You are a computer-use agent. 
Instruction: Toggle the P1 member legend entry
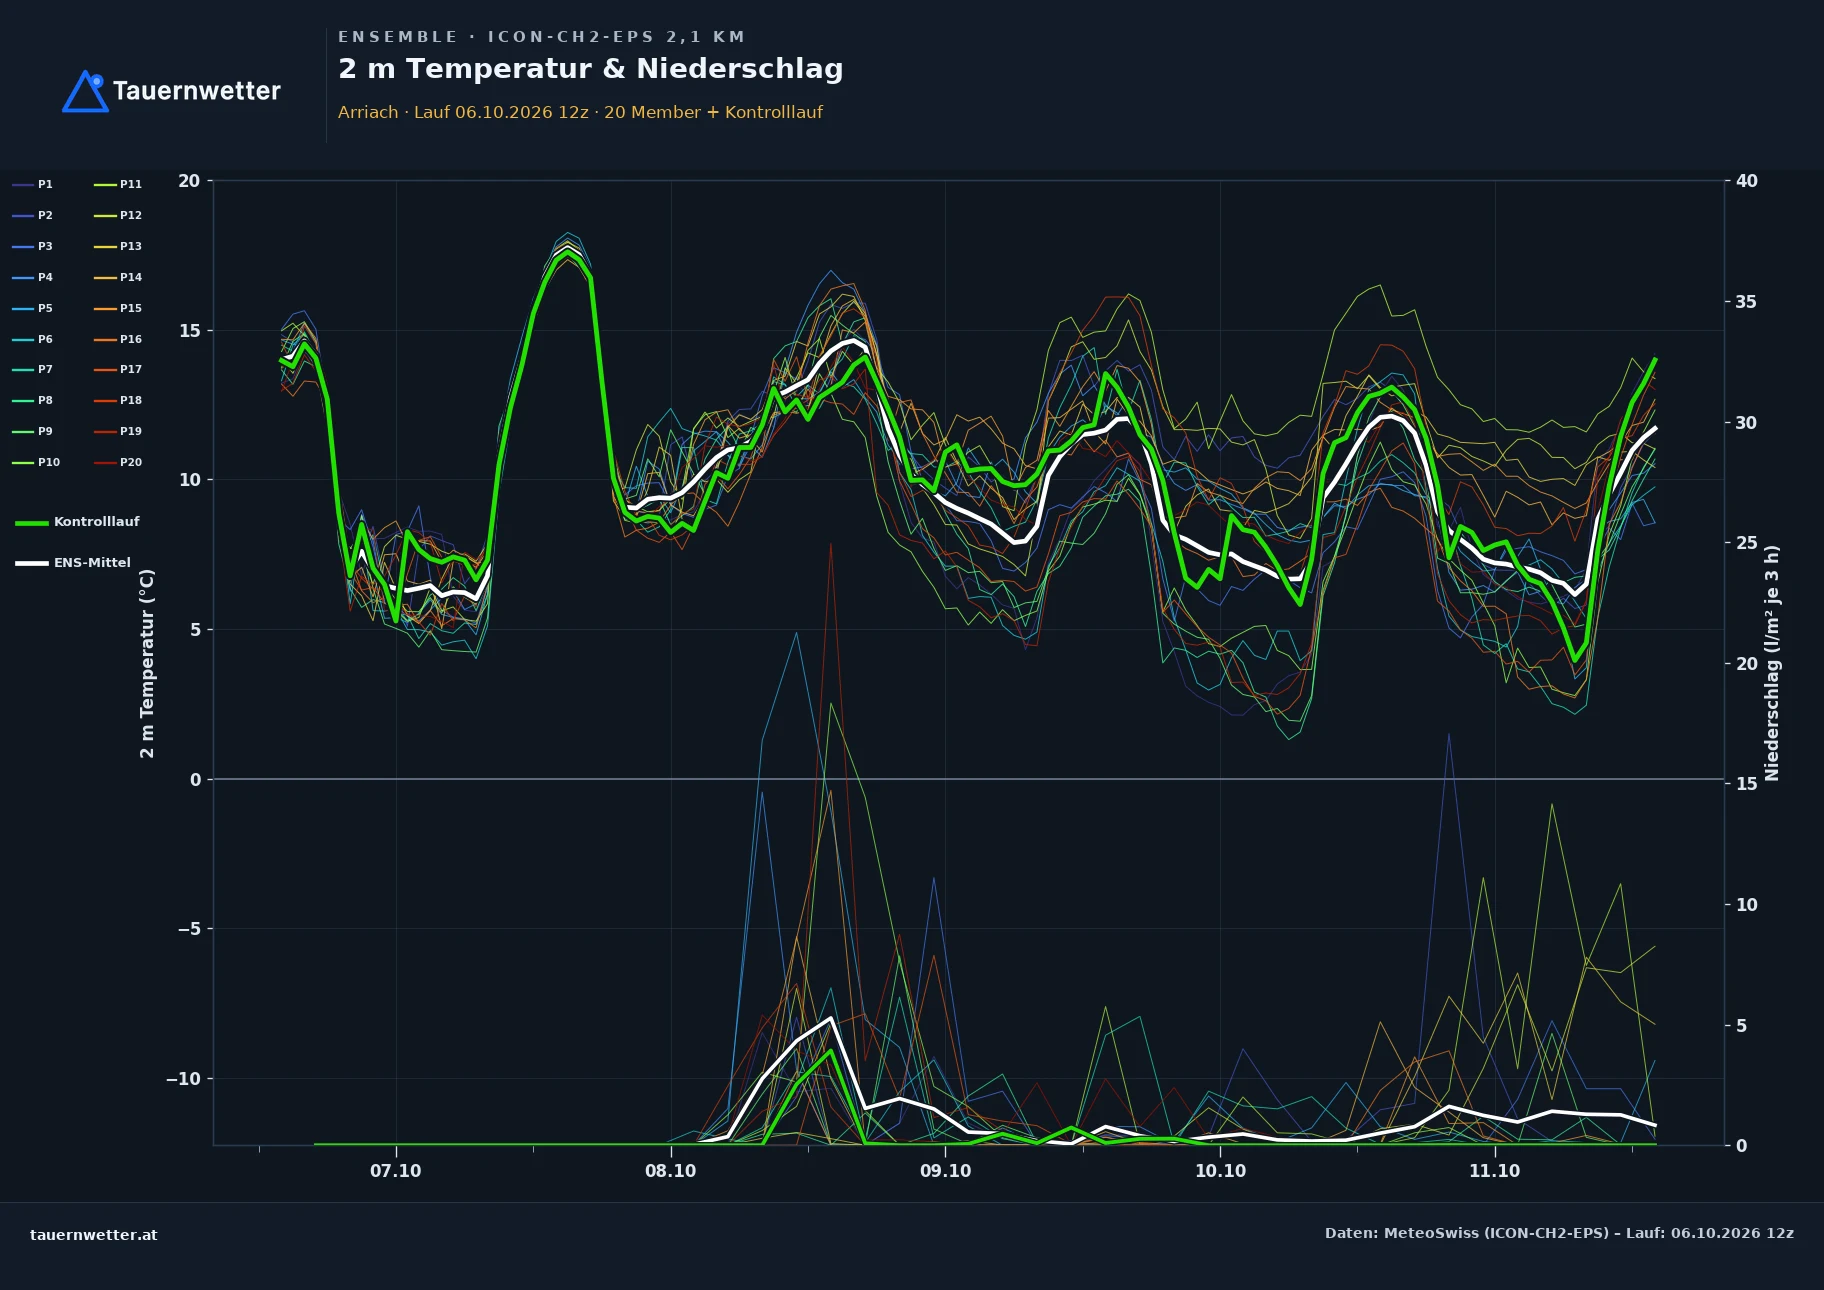[x=32, y=184]
